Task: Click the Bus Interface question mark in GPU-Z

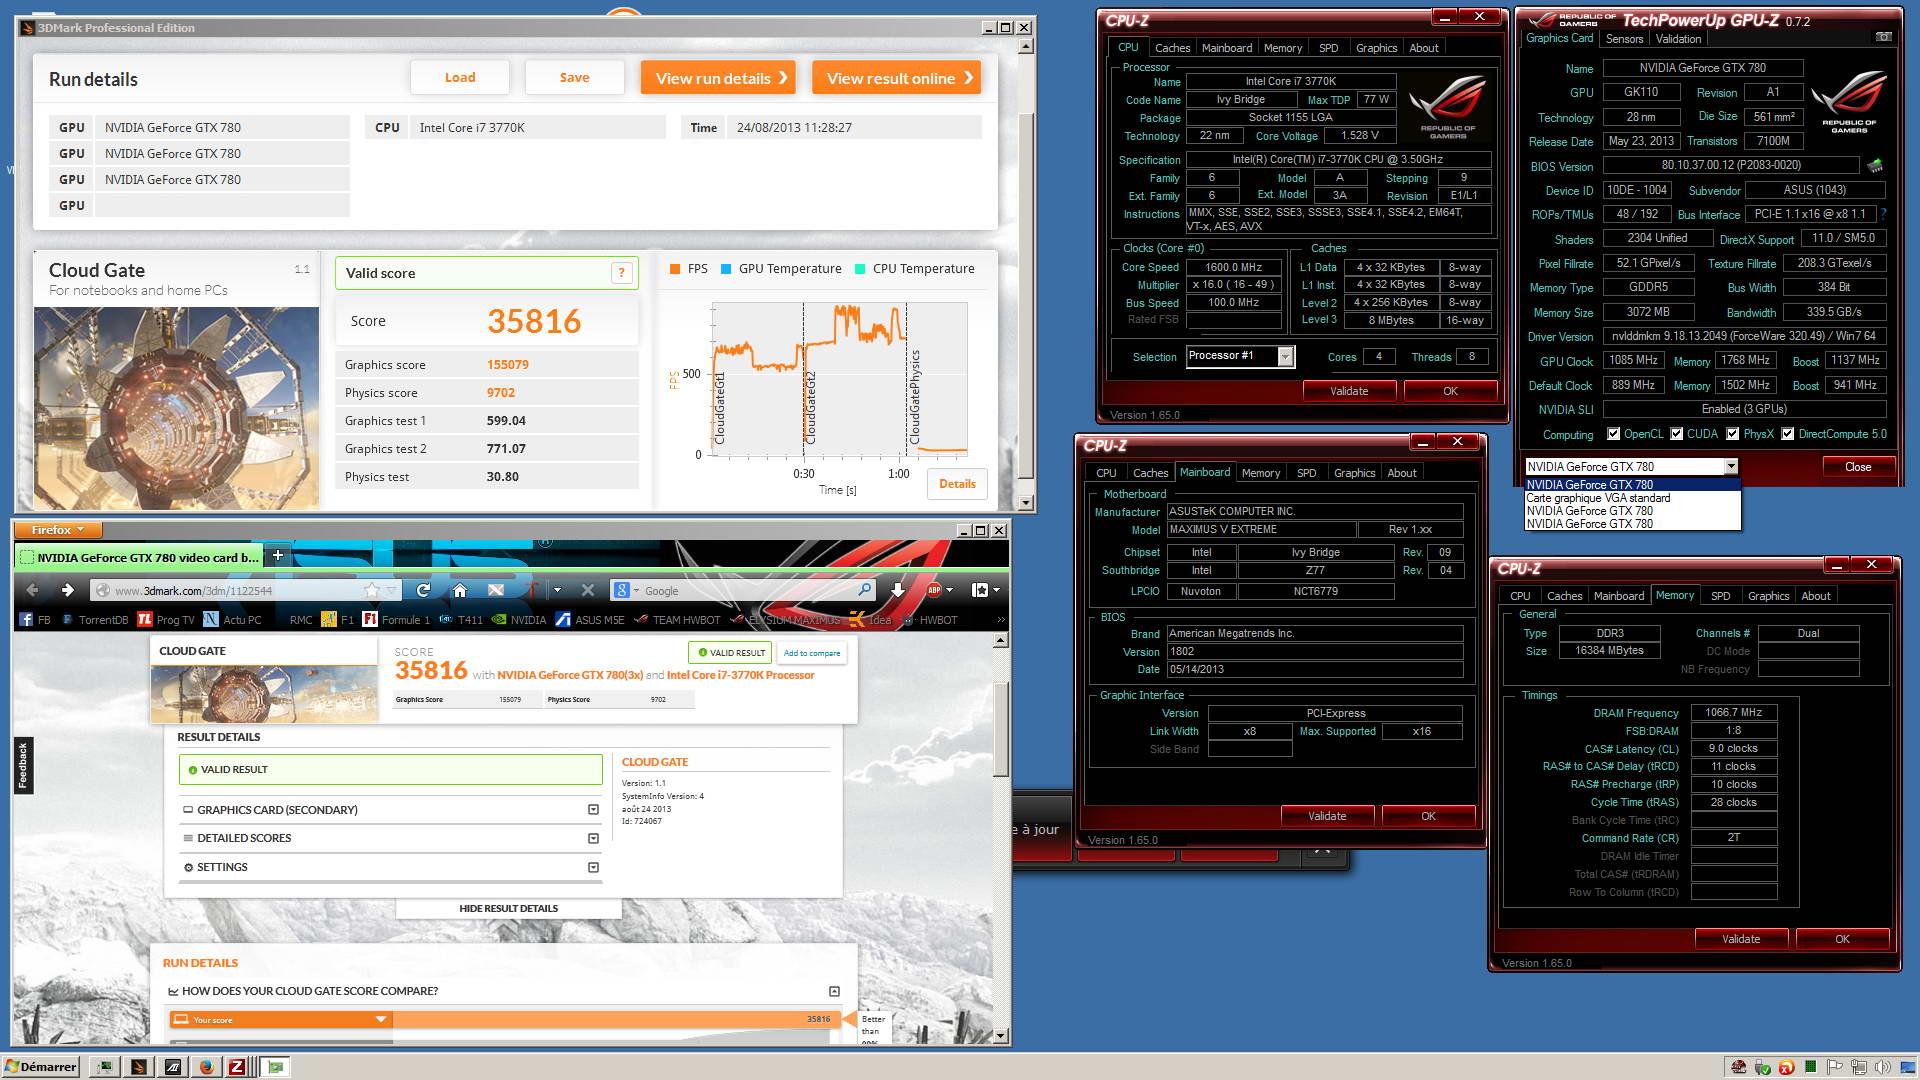Action: pos(1884,214)
